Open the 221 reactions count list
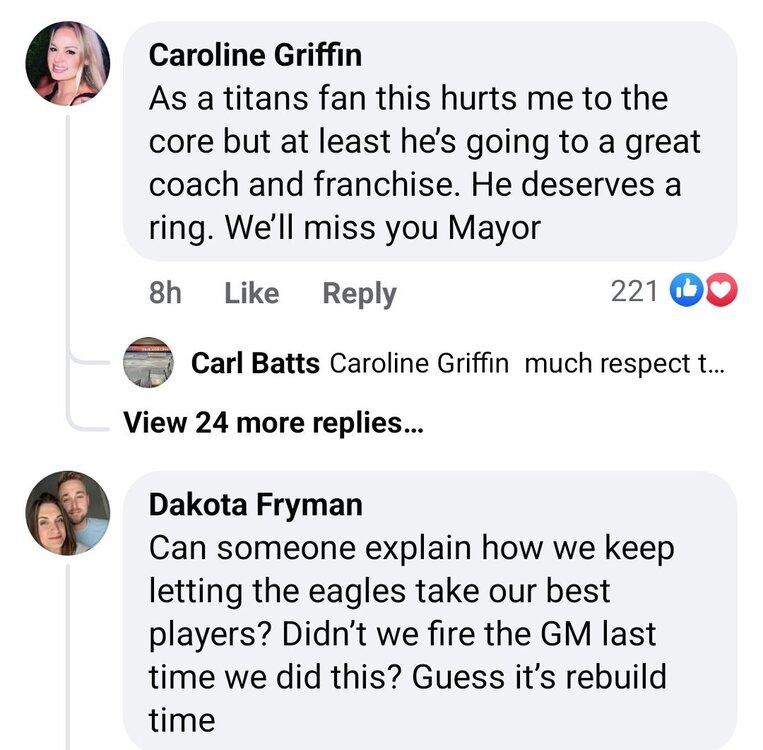 tap(634, 292)
